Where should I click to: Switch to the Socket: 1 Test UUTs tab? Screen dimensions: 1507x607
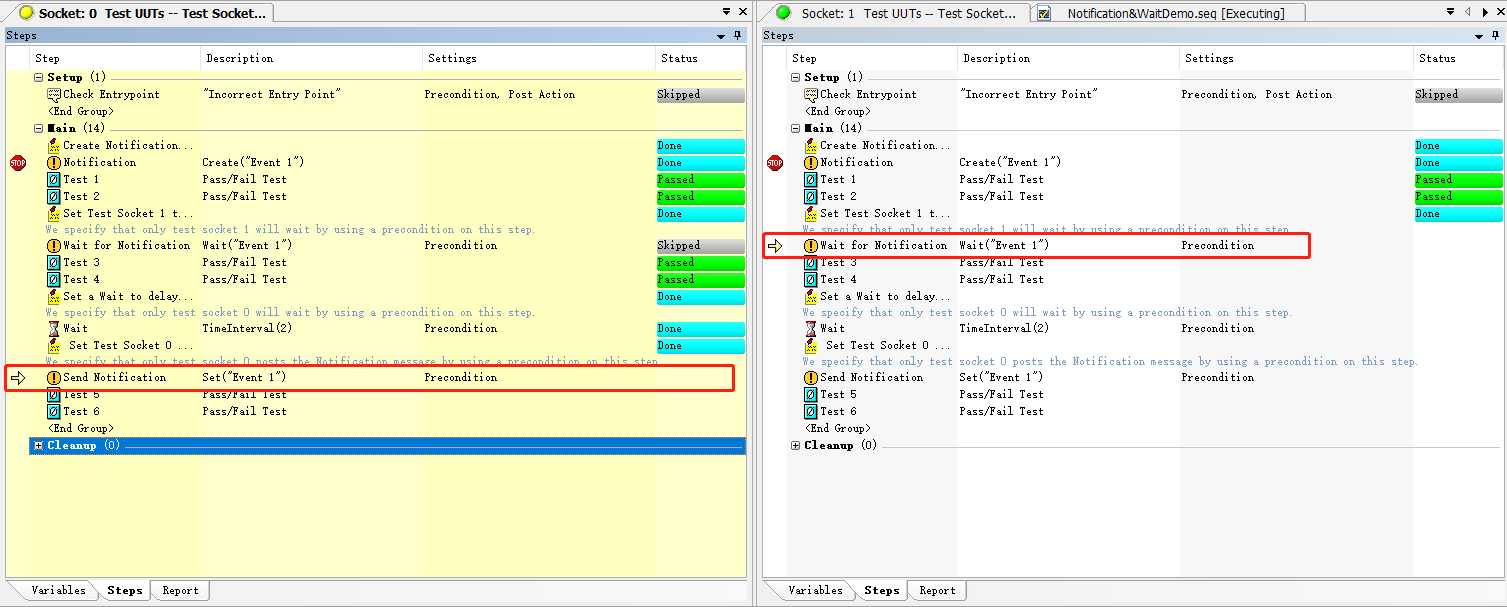click(898, 13)
